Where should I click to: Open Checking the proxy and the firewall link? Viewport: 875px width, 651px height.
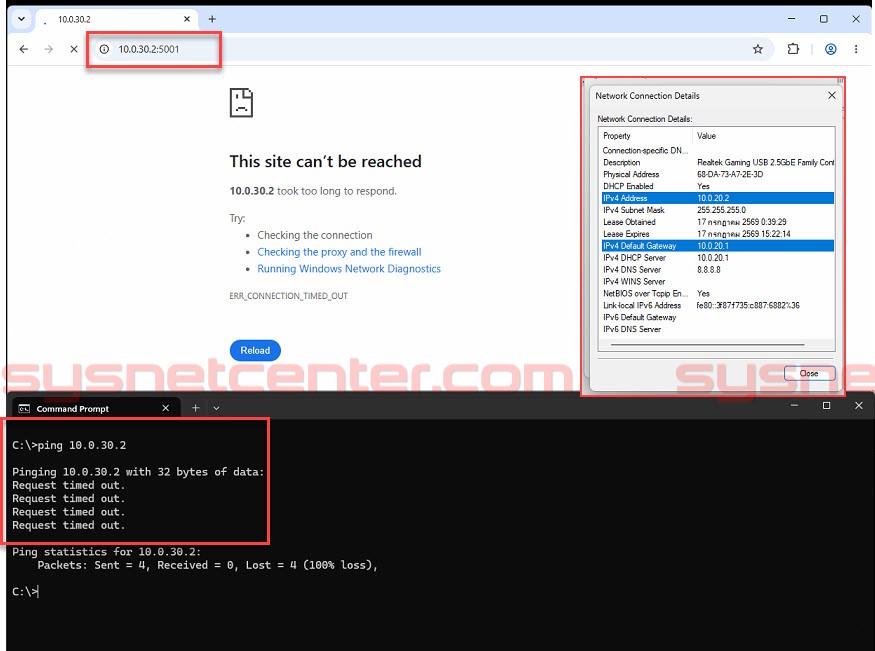coord(339,252)
